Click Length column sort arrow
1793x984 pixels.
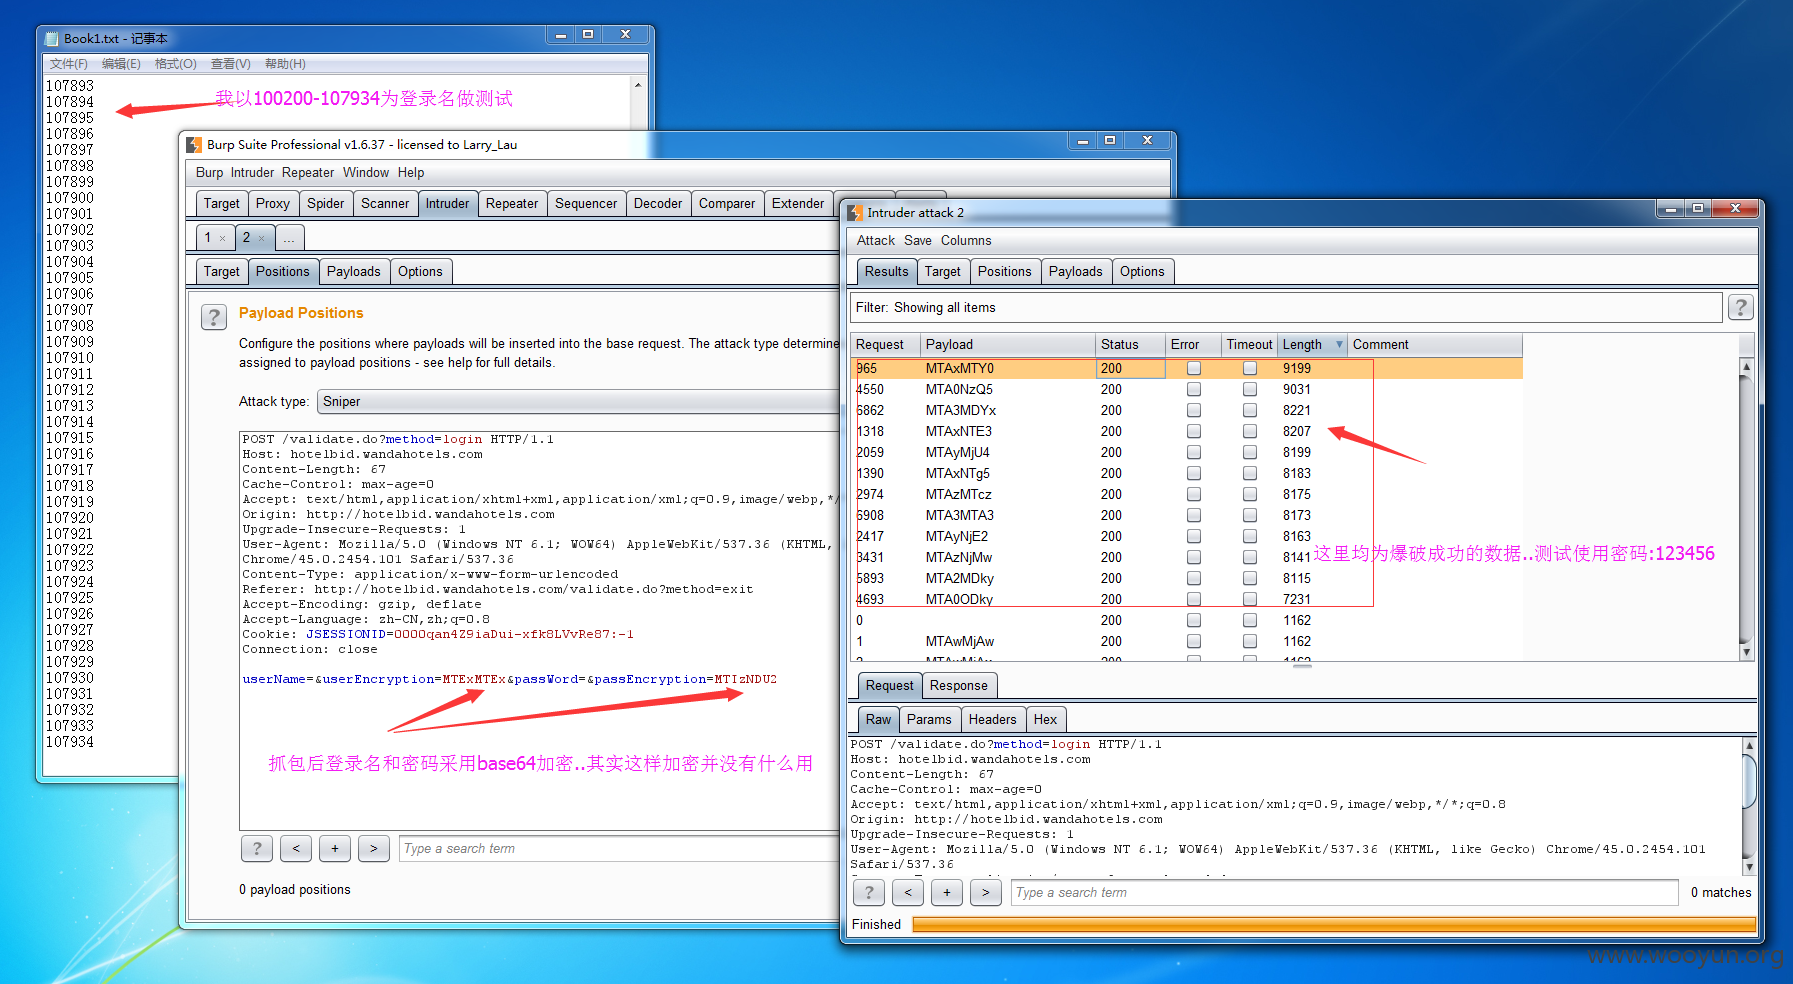point(1339,344)
